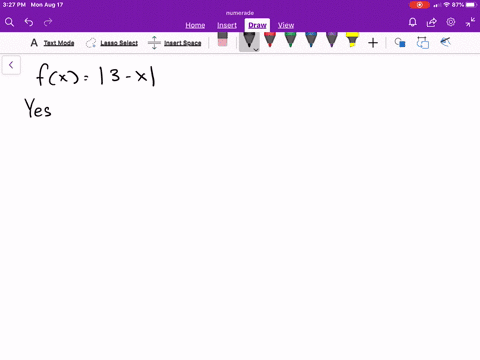The image size is (480, 360).
Task: Tap the share page icon
Action: [432, 22]
